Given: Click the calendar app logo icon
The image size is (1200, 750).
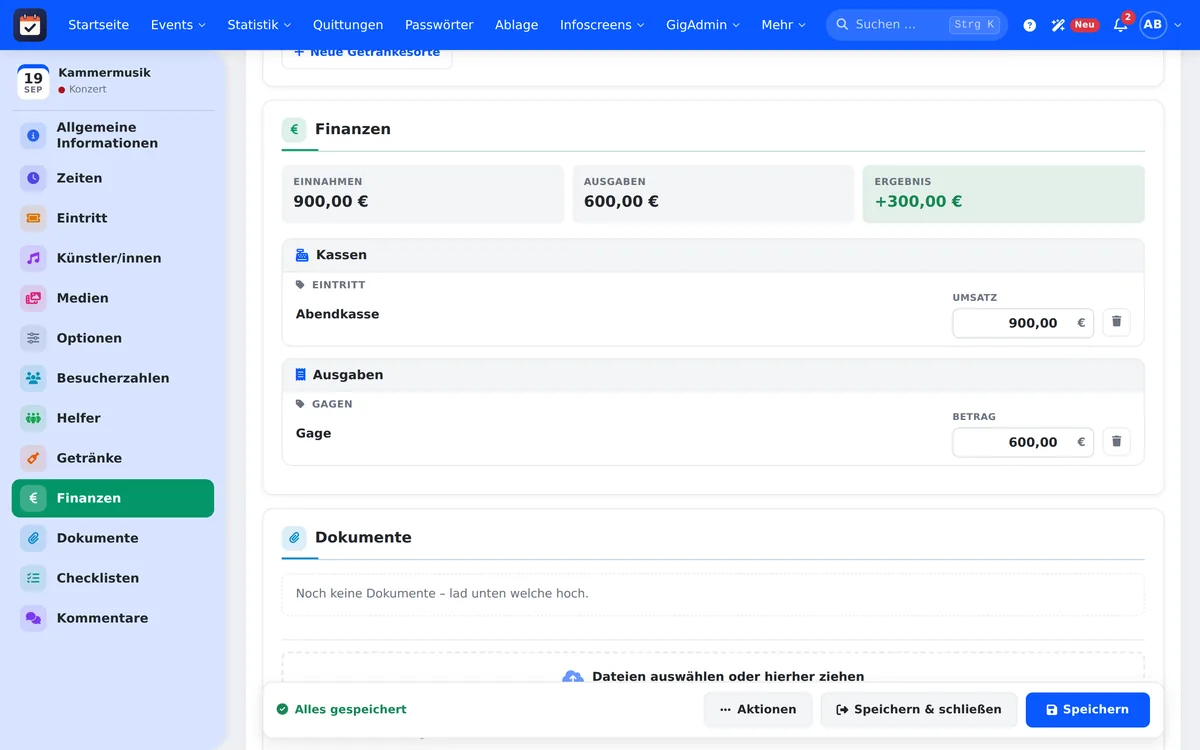Looking at the screenshot, I should pyautogui.click(x=30, y=25).
